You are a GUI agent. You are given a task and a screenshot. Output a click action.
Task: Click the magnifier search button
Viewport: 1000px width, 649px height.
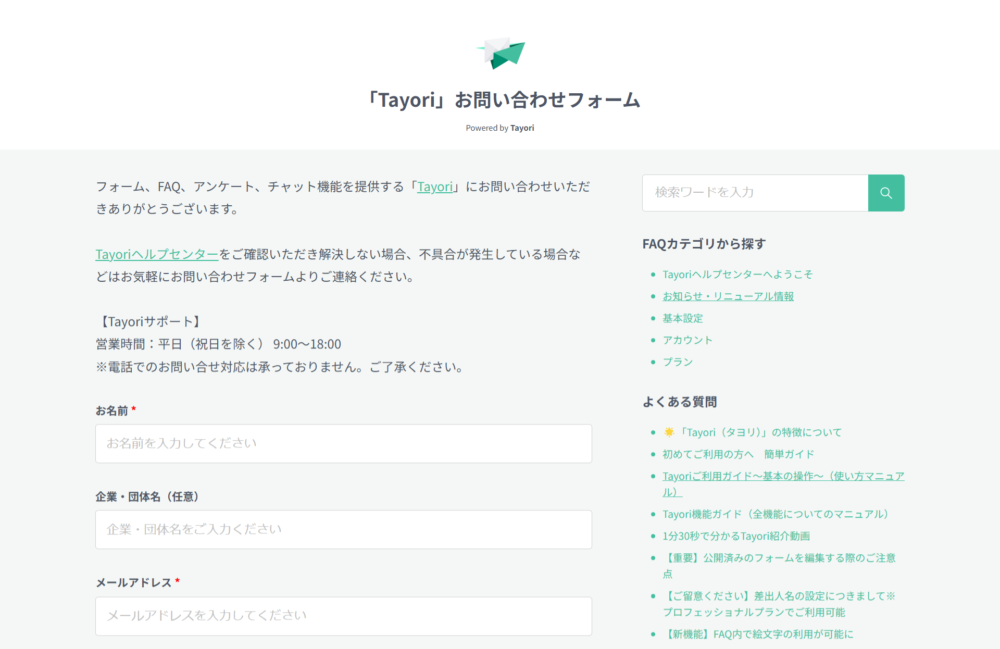click(x=886, y=193)
